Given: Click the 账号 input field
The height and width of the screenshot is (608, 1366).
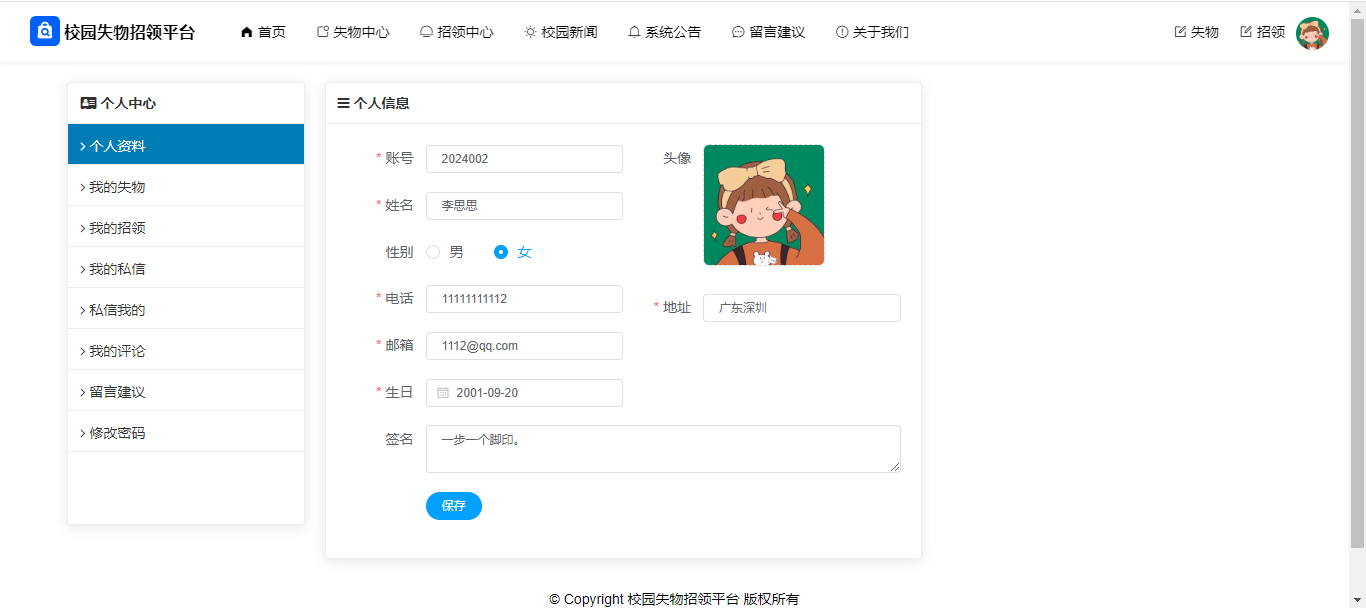Looking at the screenshot, I should pos(524,159).
